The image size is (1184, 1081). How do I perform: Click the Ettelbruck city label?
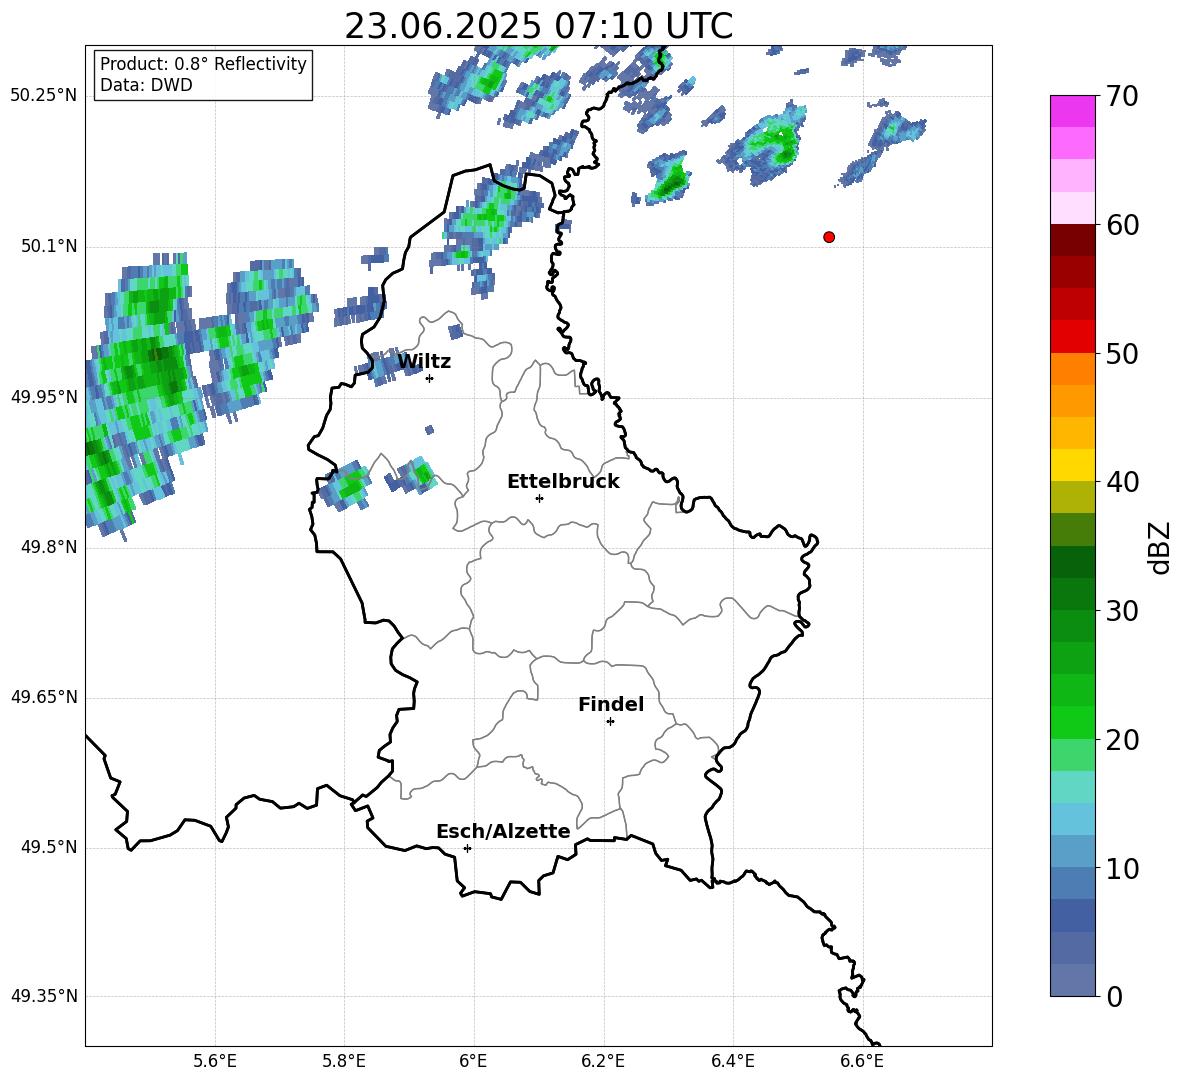click(563, 482)
